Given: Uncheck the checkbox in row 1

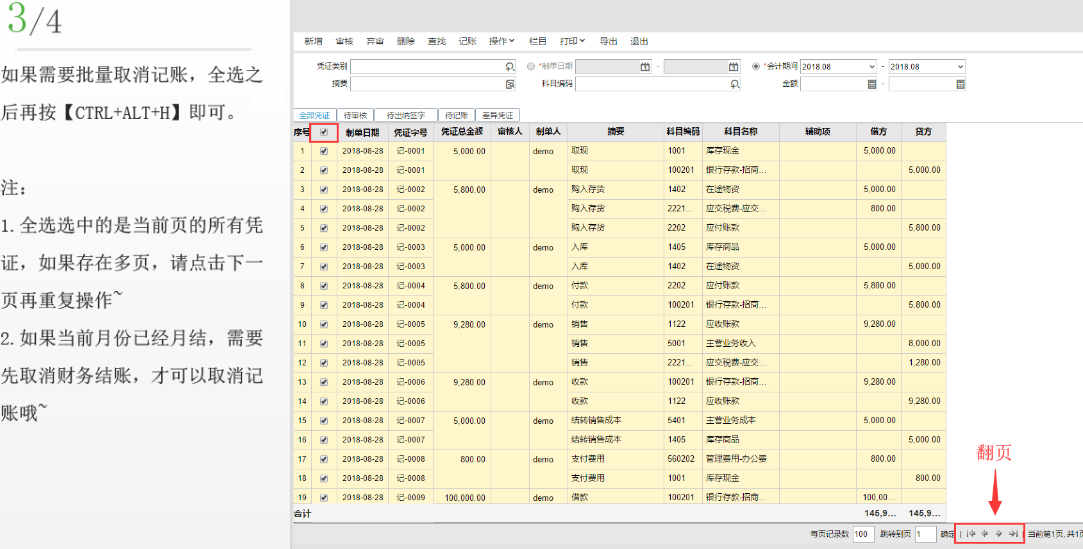Looking at the screenshot, I should (324, 151).
